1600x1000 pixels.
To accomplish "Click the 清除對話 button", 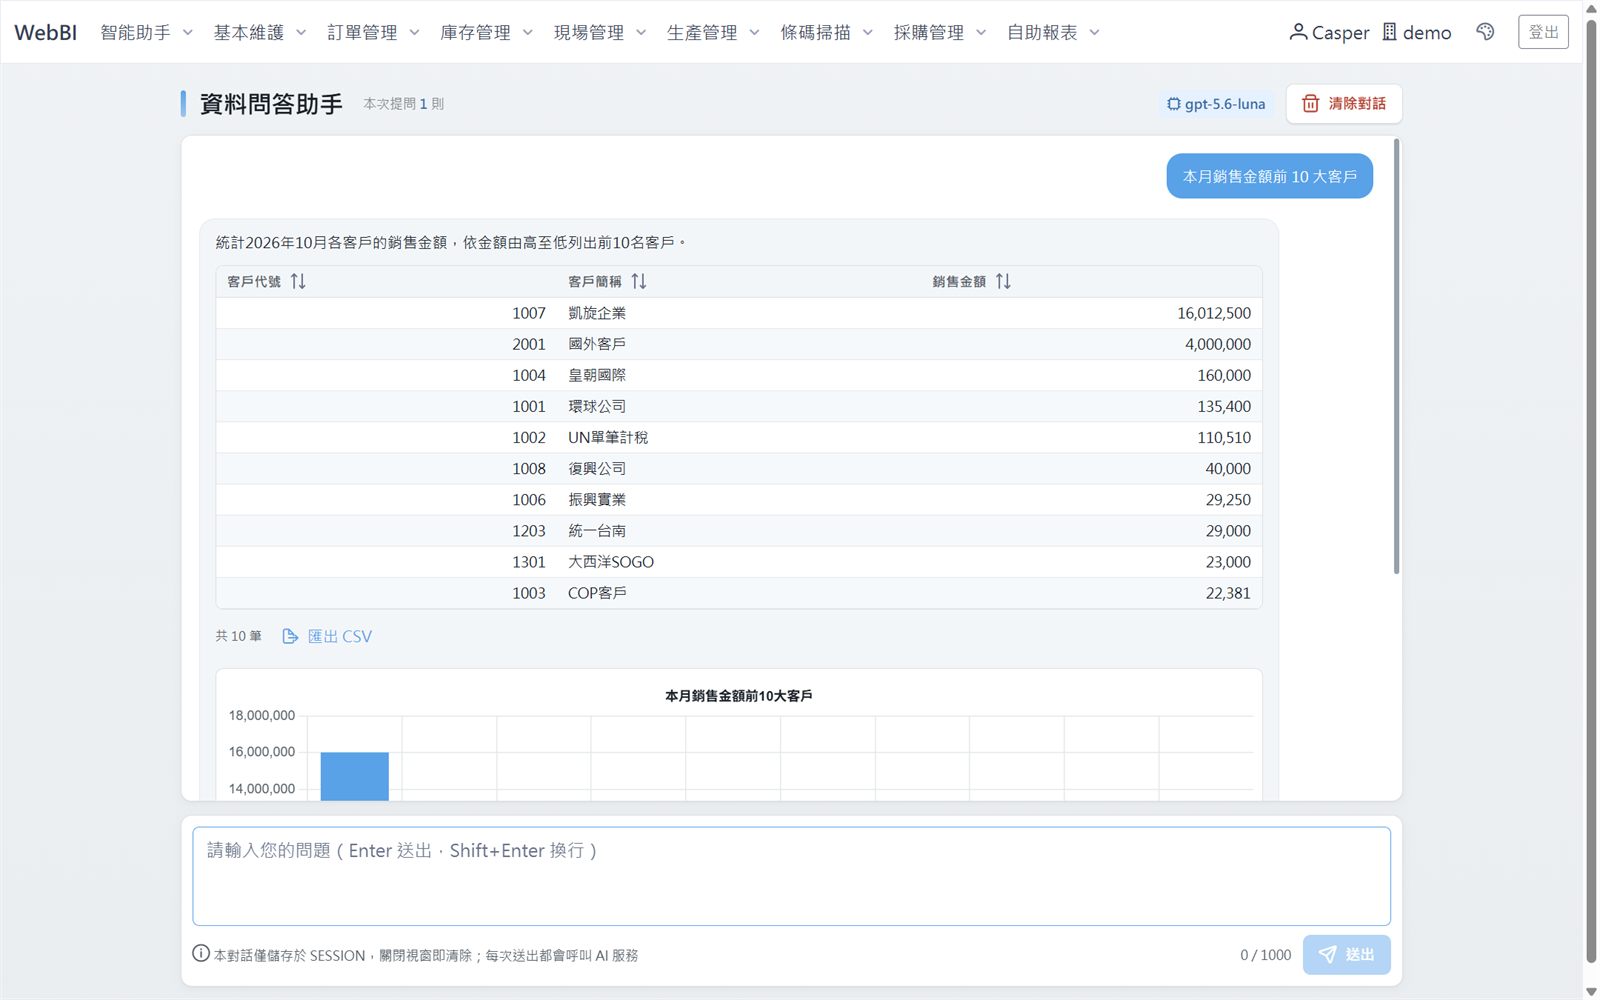I will click(1344, 104).
